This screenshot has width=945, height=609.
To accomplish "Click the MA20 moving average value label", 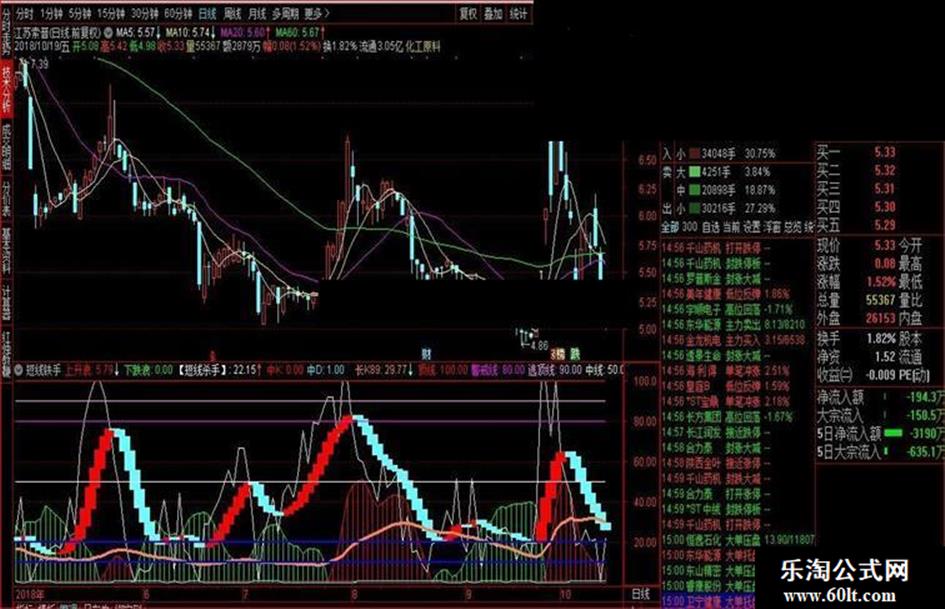I will 244,32.
